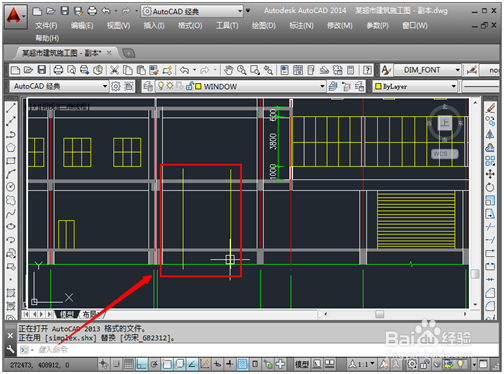Select the Polygon draw tool
Viewport: 504px width, 374px height.
tap(11, 147)
